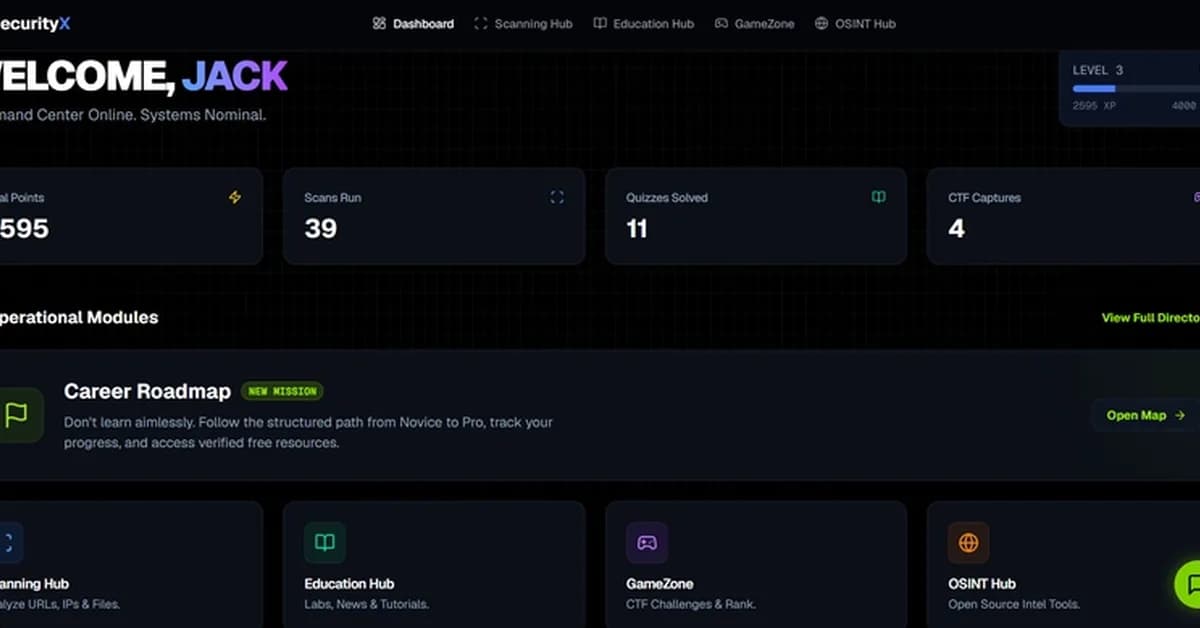Image resolution: width=1200 pixels, height=628 pixels.
Task: Click the Open Map button
Action: point(1145,415)
